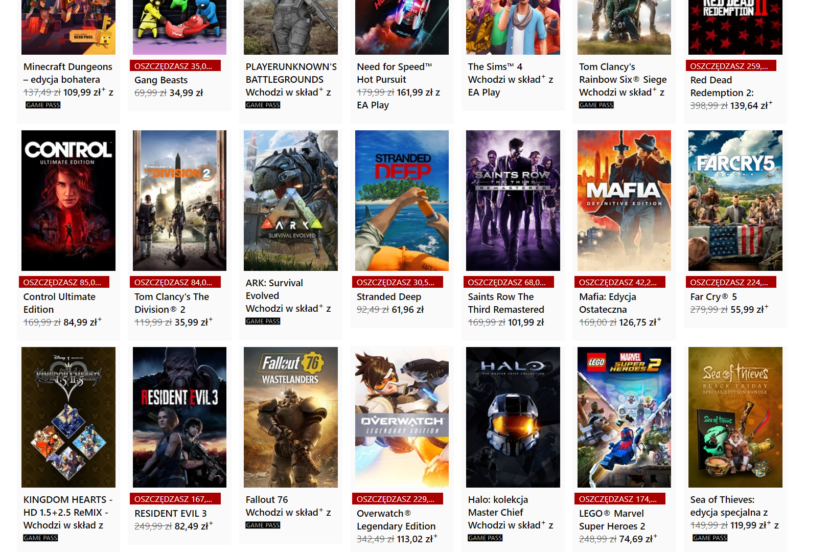Click Mafia OSZCZĘDZASZ 42,2 banner
Viewport: 829px width, 552px height.
click(x=620, y=282)
